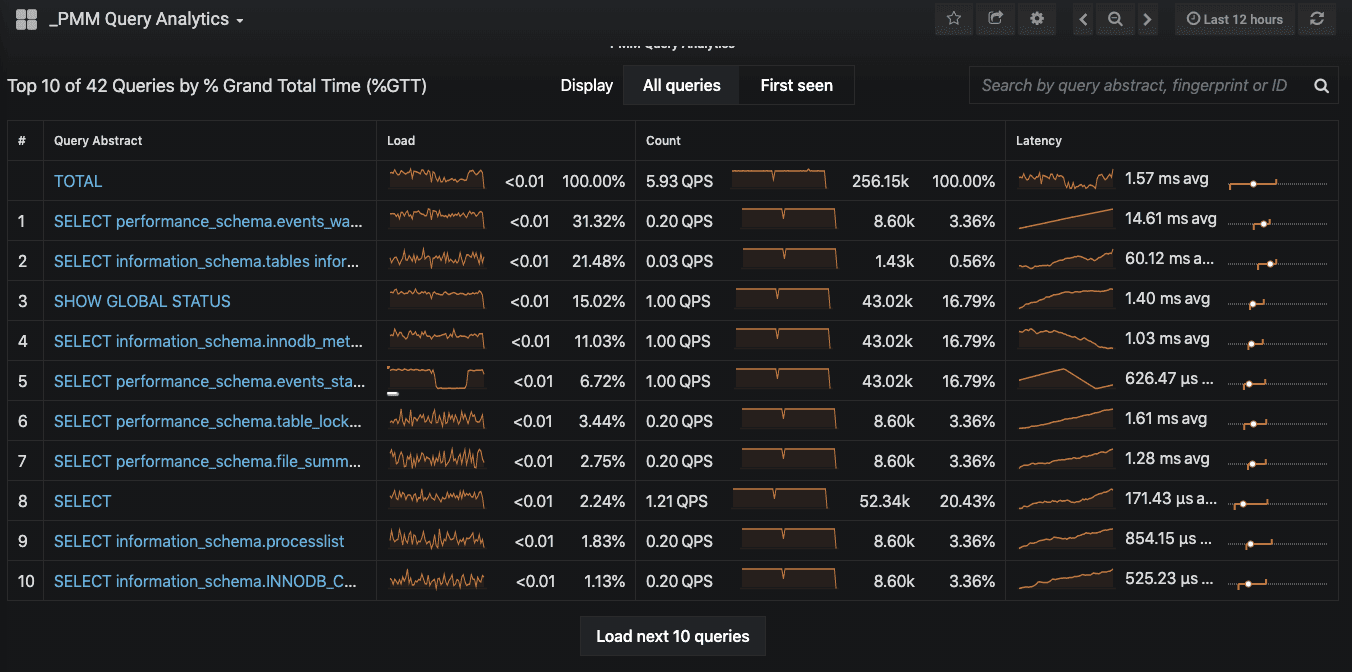Image resolution: width=1352 pixels, height=672 pixels.
Task: Click the 1.21 QPS value
Action: tap(676, 501)
